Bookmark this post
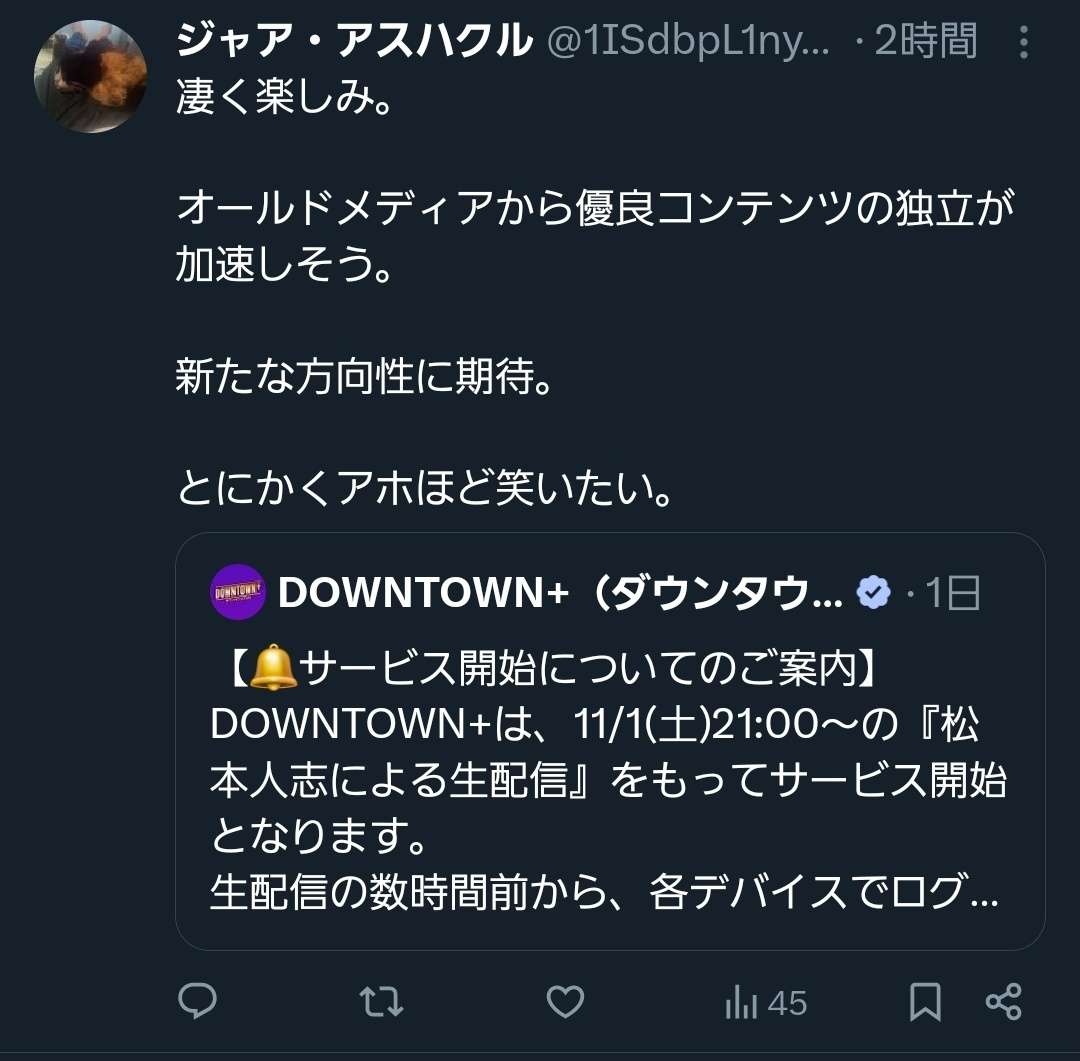Viewport: 1080px width, 1061px height. 925,1002
